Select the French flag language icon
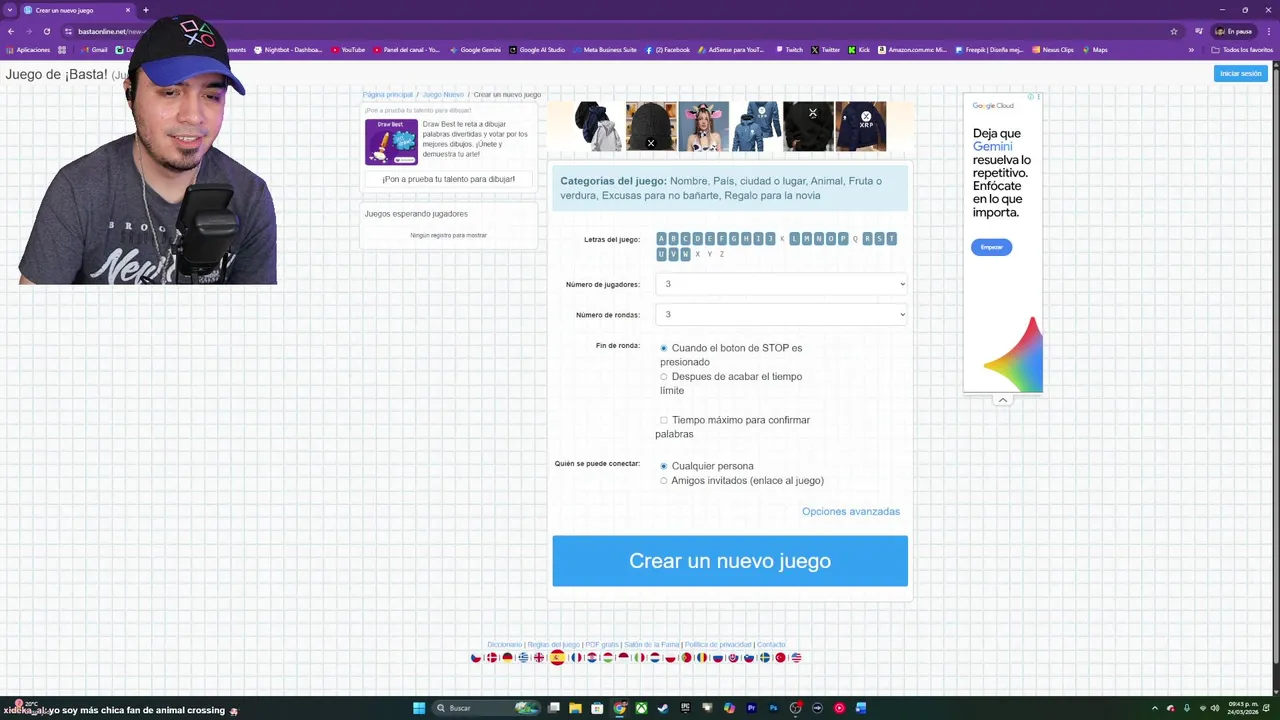1280x720 pixels. 577,658
